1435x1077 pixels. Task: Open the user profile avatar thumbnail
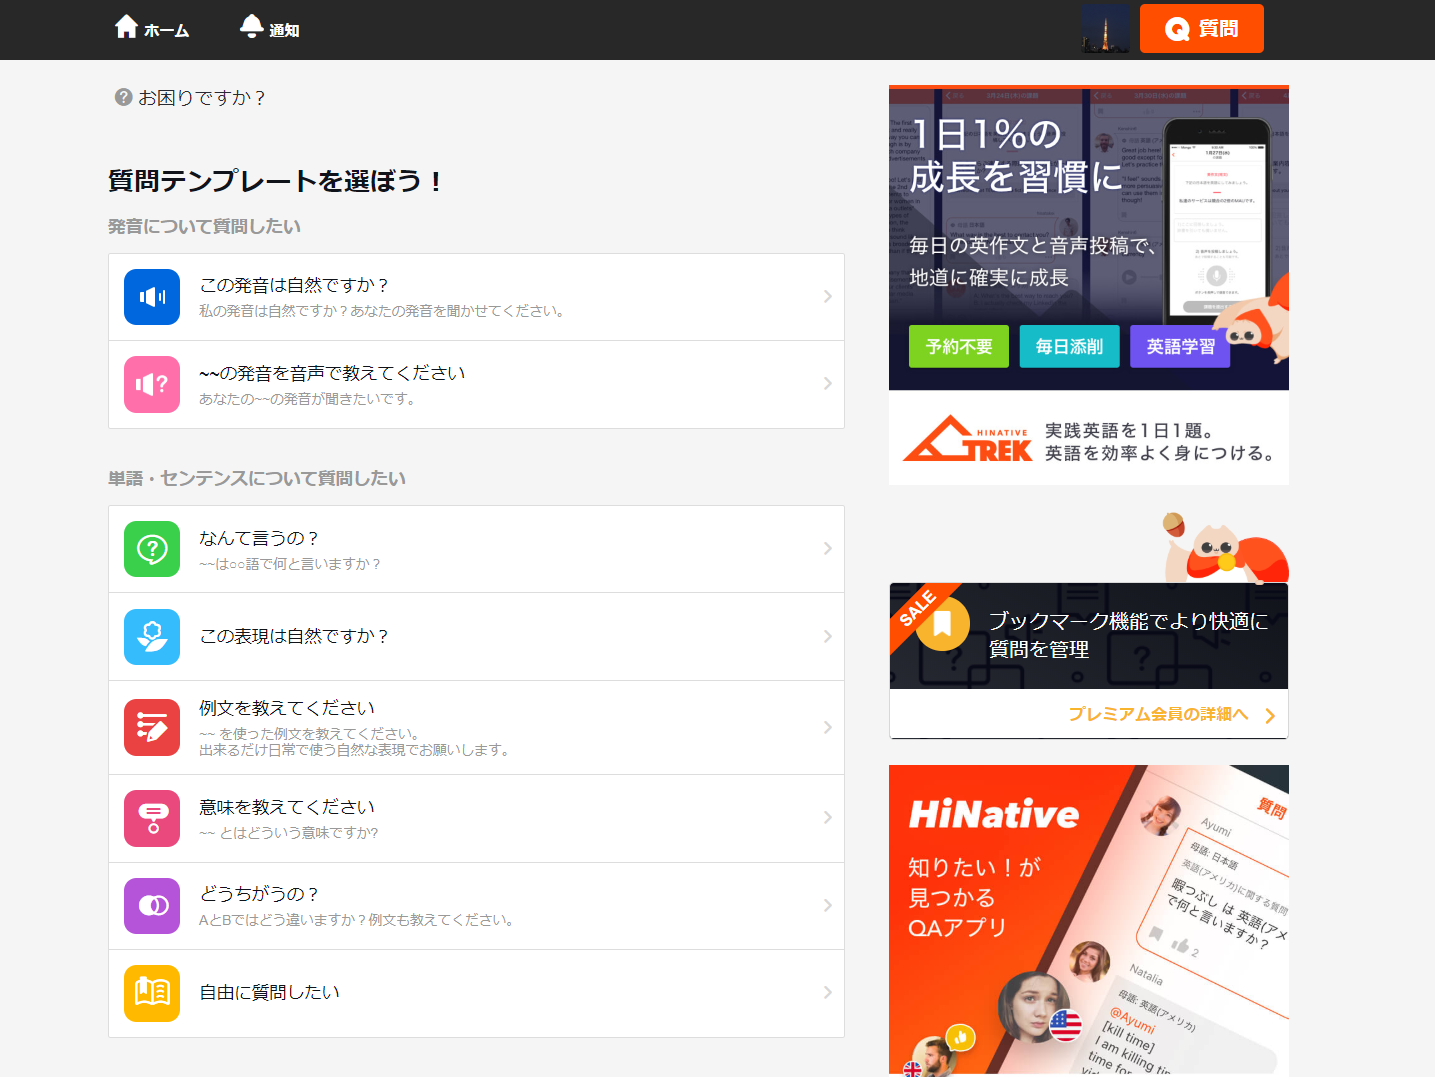(x=1105, y=28)
